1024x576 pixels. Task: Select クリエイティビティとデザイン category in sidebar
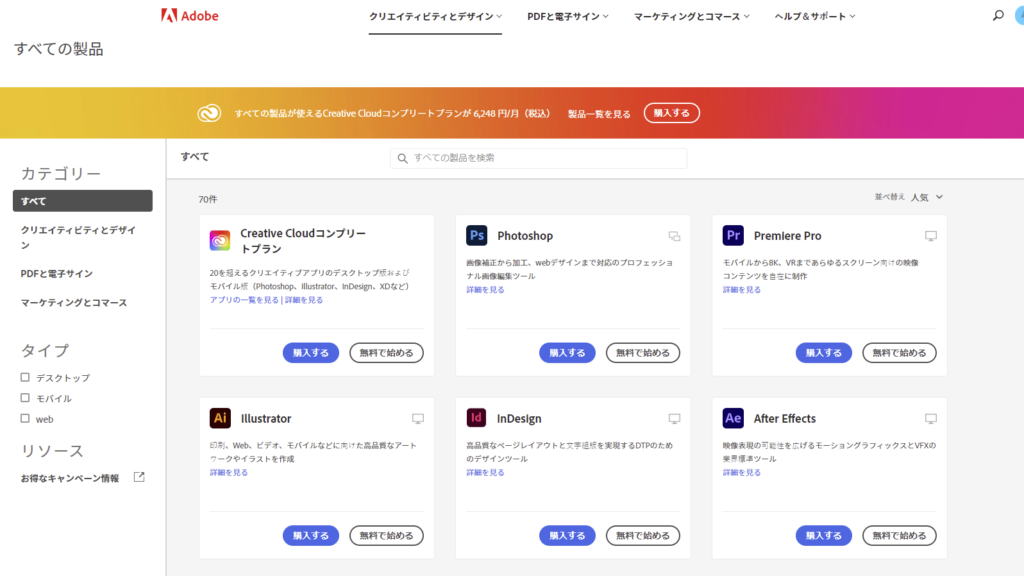click(78, 237)
